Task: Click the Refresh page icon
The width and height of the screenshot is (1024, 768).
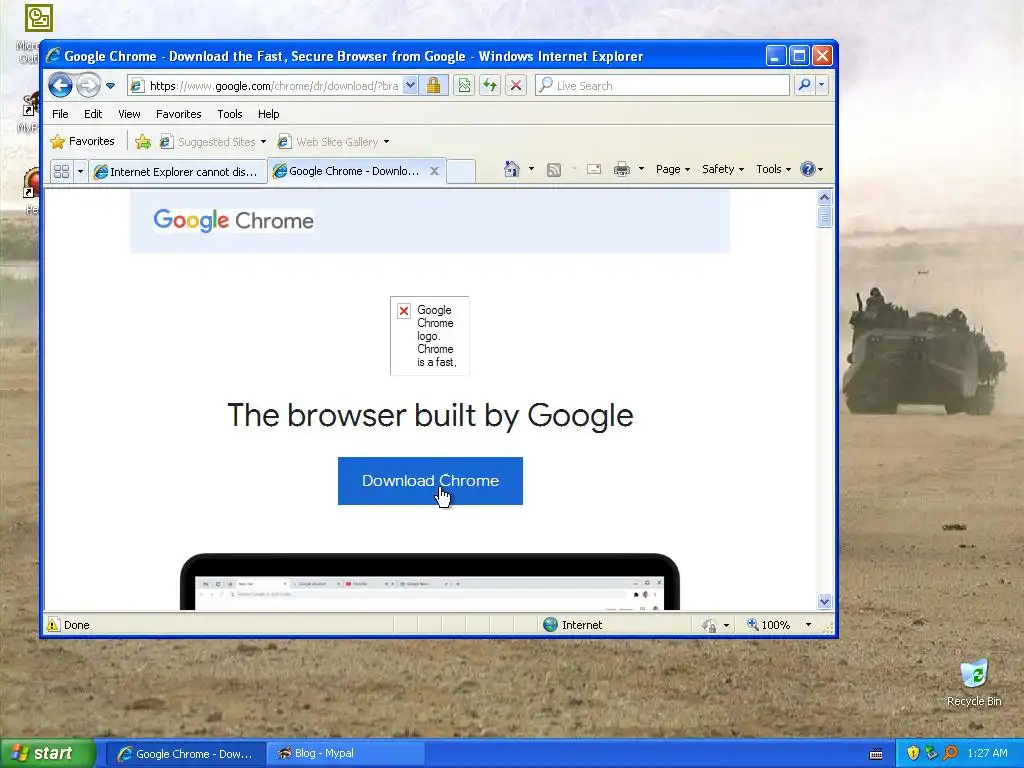Action: tap(490, 86)
